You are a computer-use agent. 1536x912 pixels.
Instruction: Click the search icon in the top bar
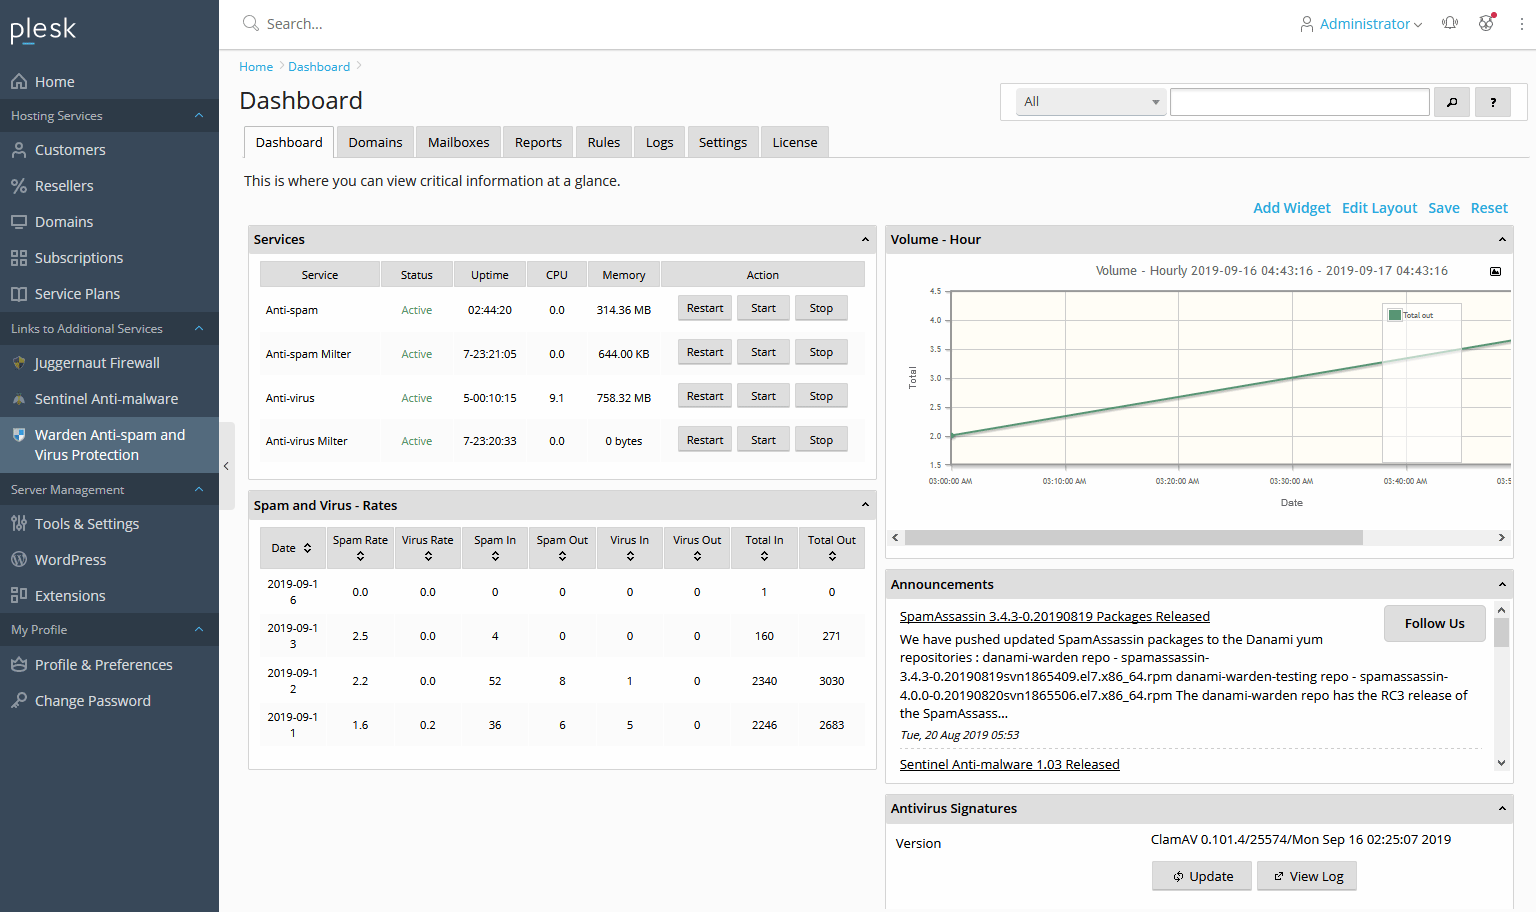pyautogui.click(x=251, y=23)
